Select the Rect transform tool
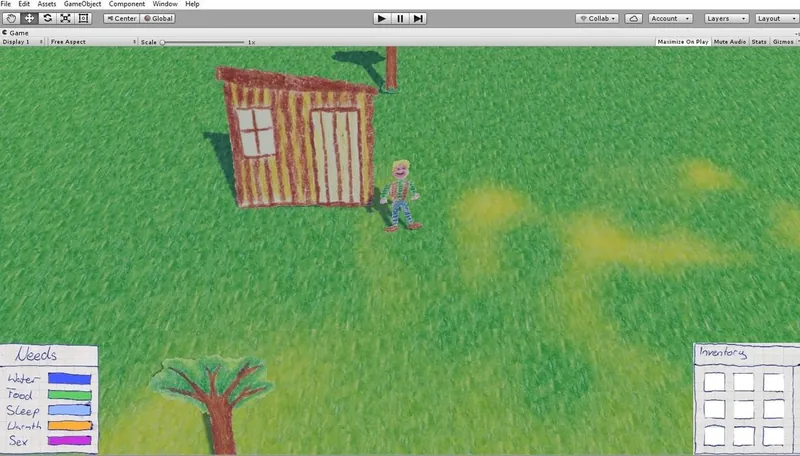This screenshot has width=800, height=456. tap(83, 18)
